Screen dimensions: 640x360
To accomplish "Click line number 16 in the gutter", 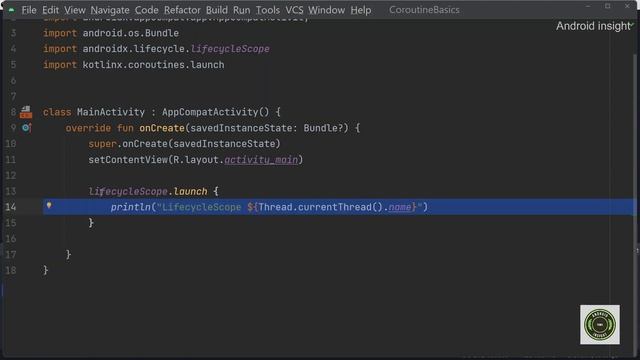I will point(11,239).
